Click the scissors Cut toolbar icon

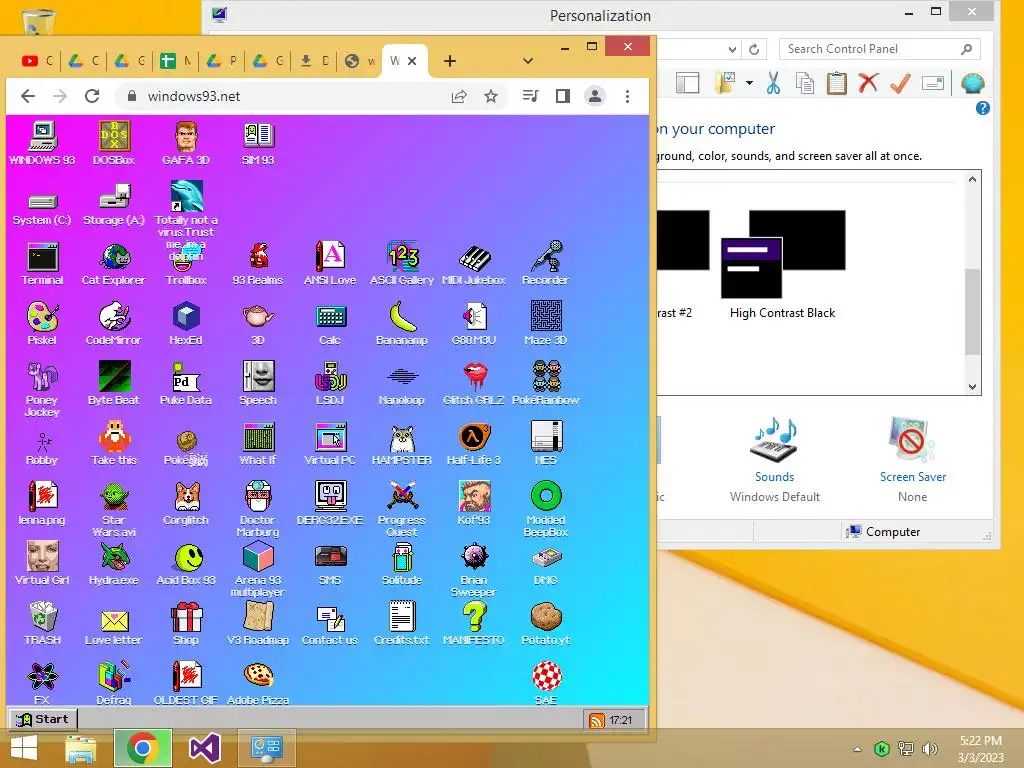(x=773, y=84)
